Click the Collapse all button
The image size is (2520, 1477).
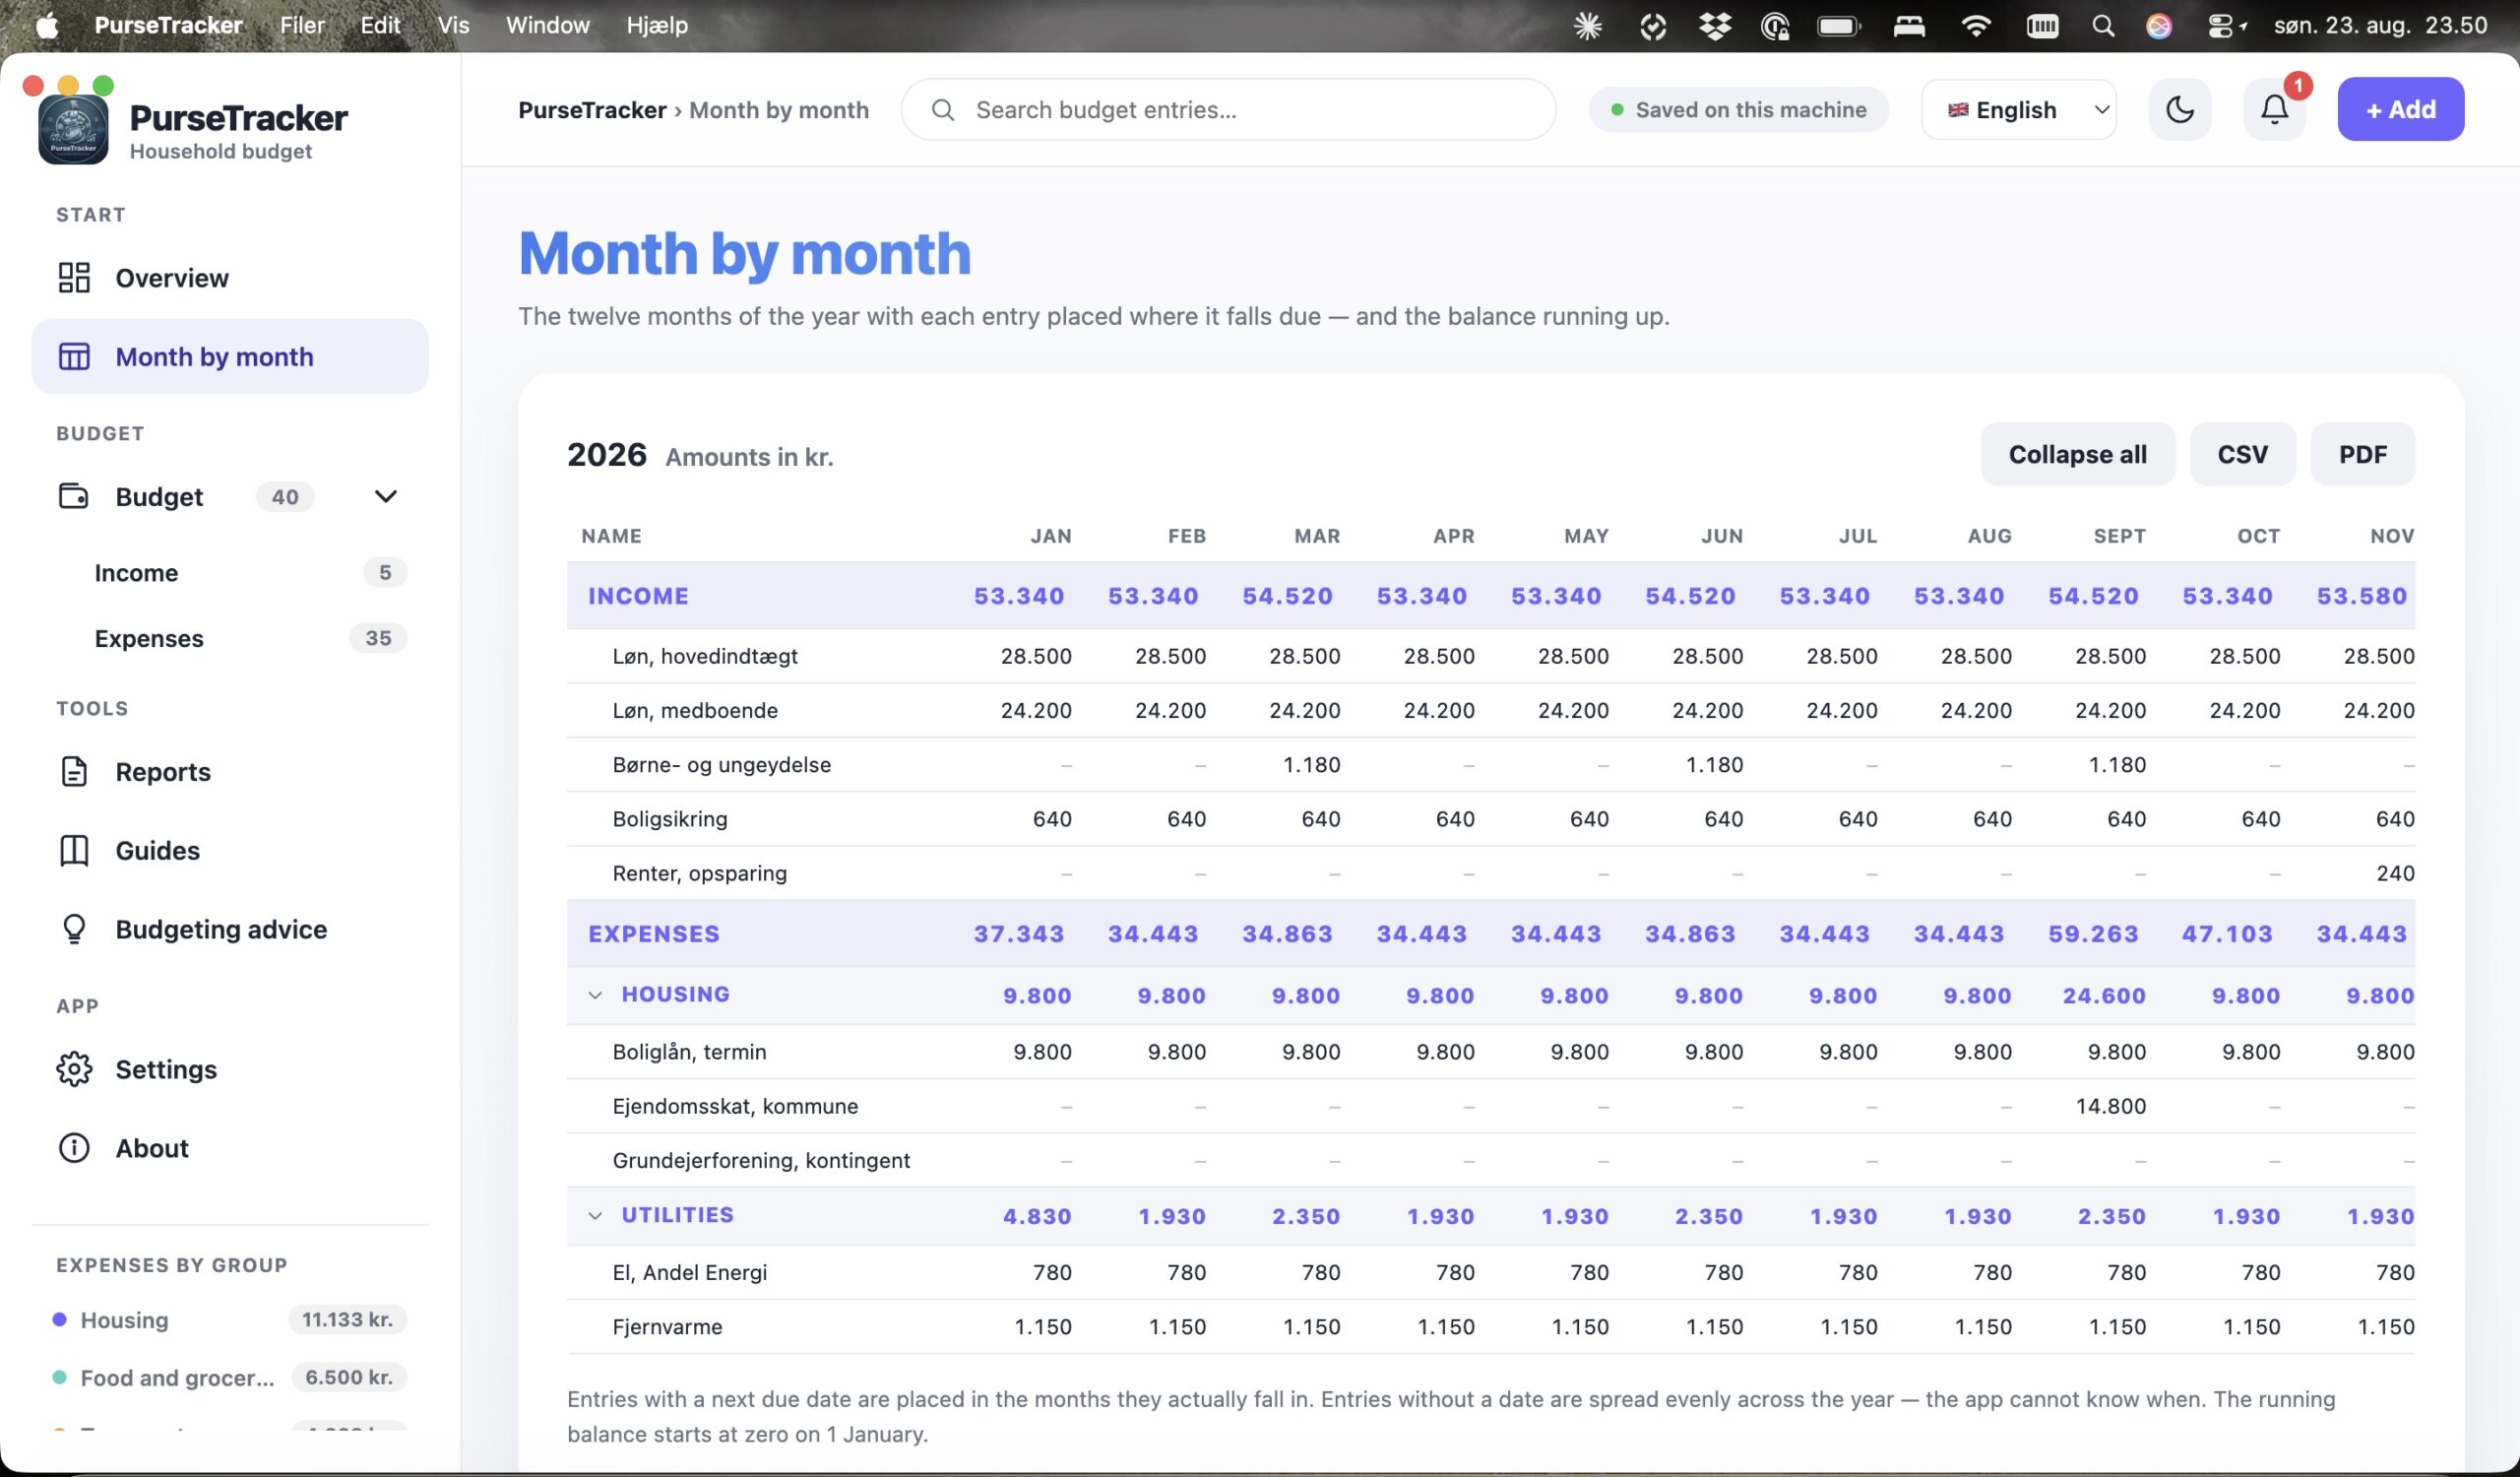[x=2077, y=454]
